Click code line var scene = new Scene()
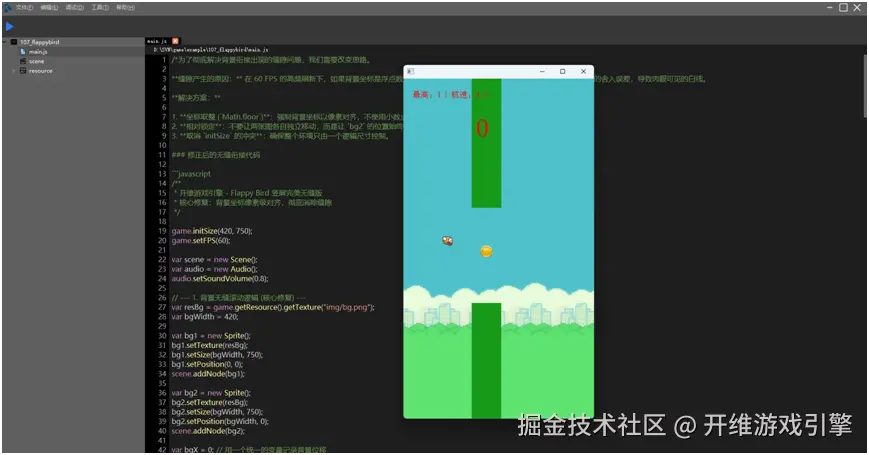869x455 pixels. pos(214,259)
